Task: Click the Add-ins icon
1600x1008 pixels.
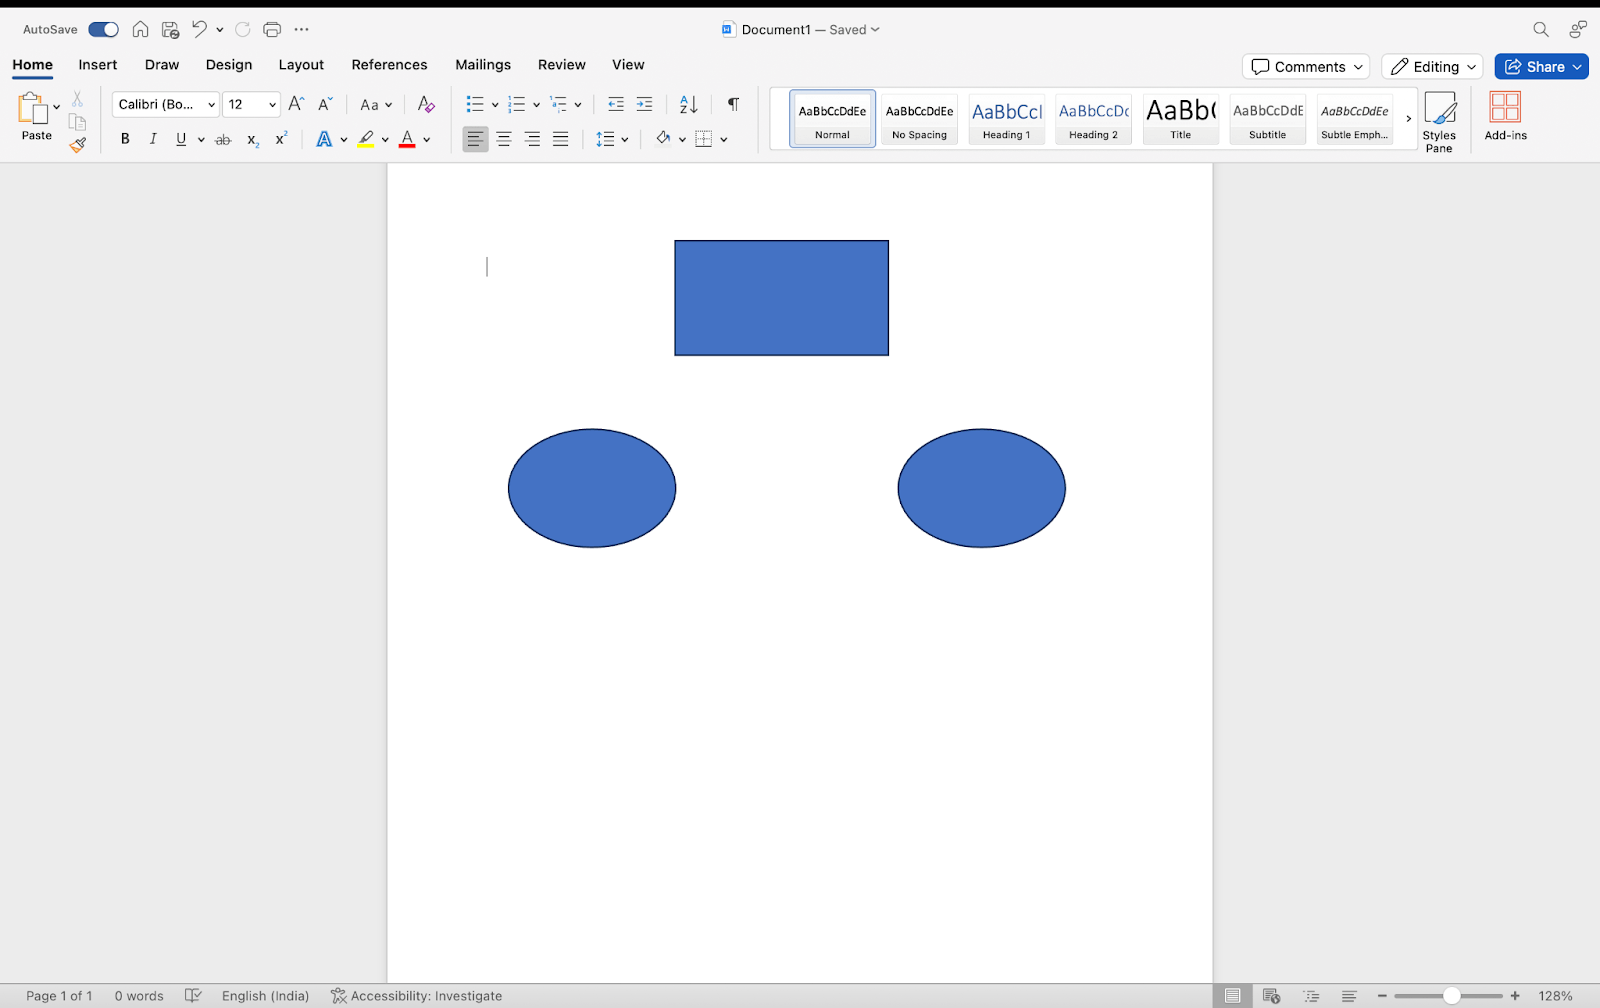Action: pos(1505,110)
